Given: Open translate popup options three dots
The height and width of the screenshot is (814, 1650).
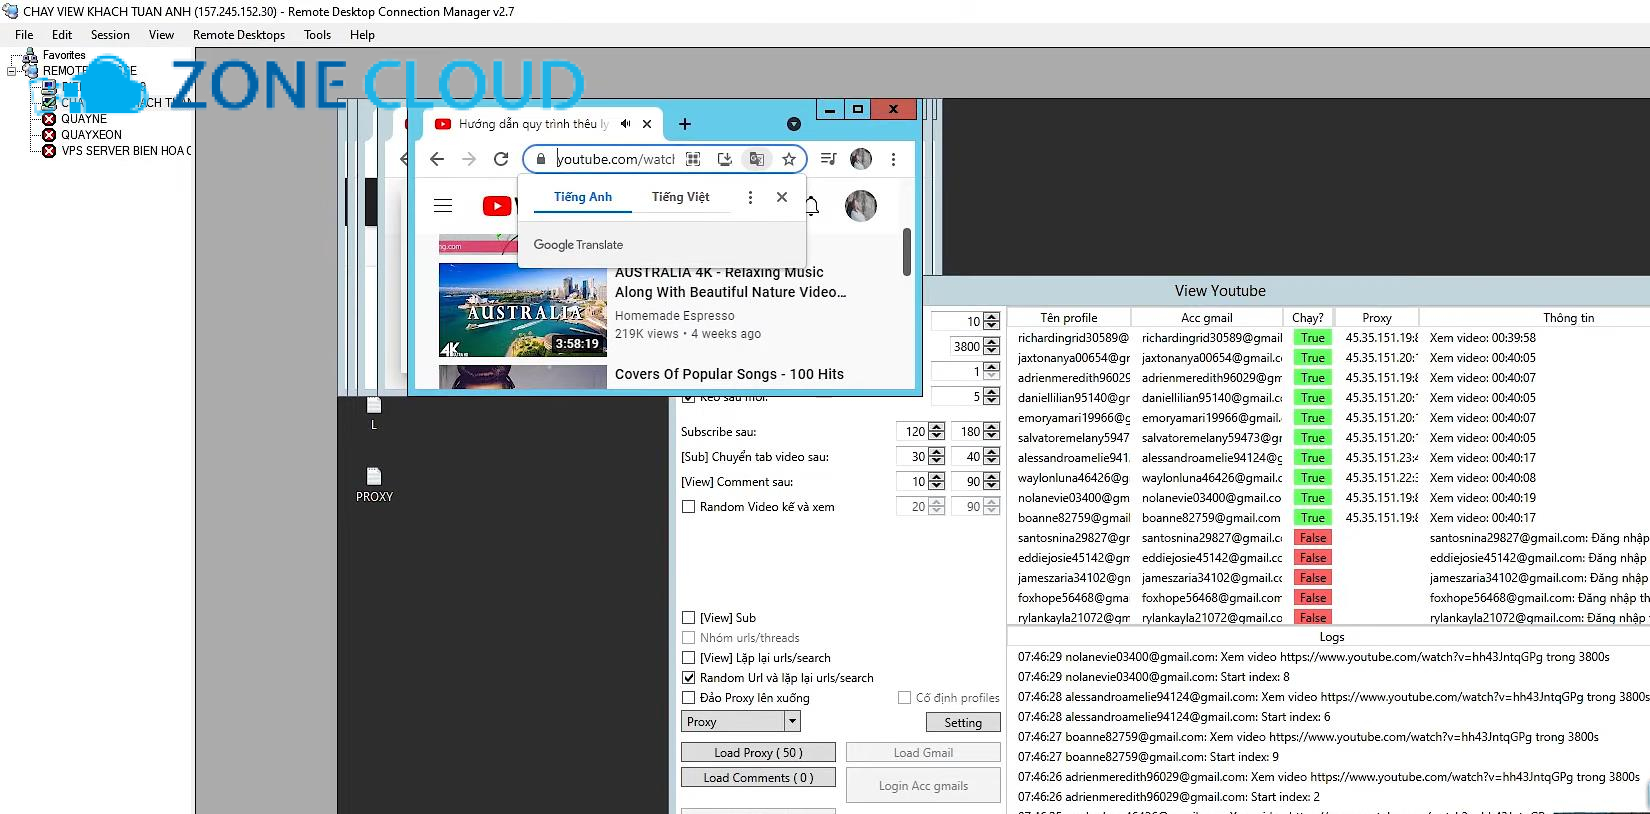Looking at the screenshot, I should click(750, 198).
